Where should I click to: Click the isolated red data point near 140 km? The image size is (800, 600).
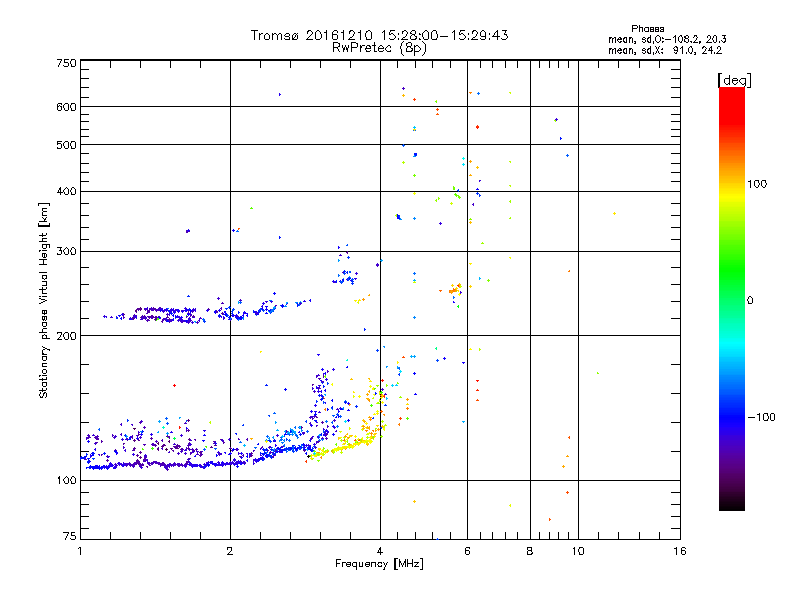(x=174, y=386)
